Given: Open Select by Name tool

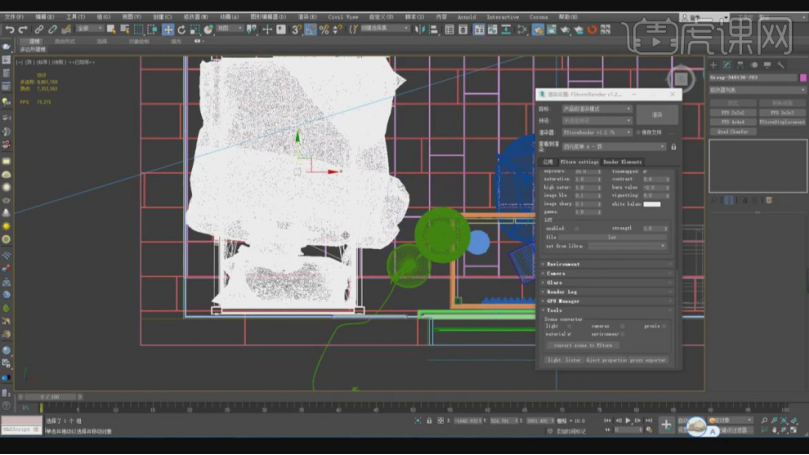Looking at the screenshot, I should click(x=124, y=29).
